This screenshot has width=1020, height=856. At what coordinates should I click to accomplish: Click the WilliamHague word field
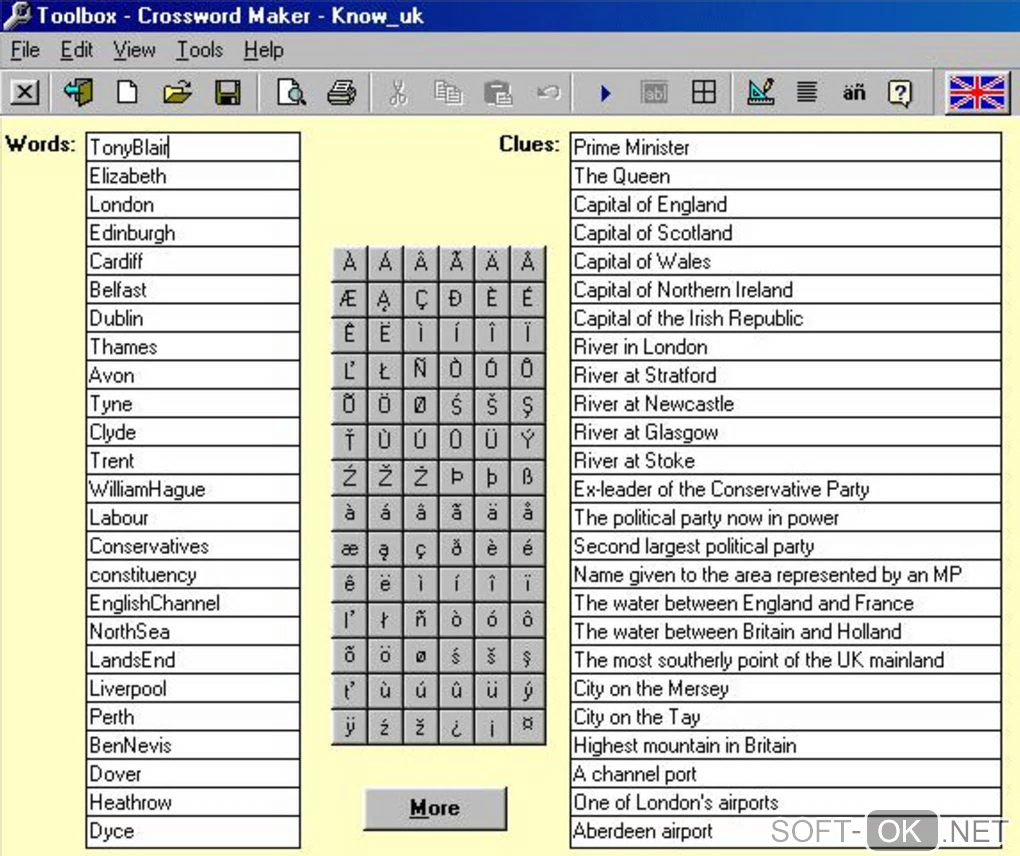click(x=193, y=489)
